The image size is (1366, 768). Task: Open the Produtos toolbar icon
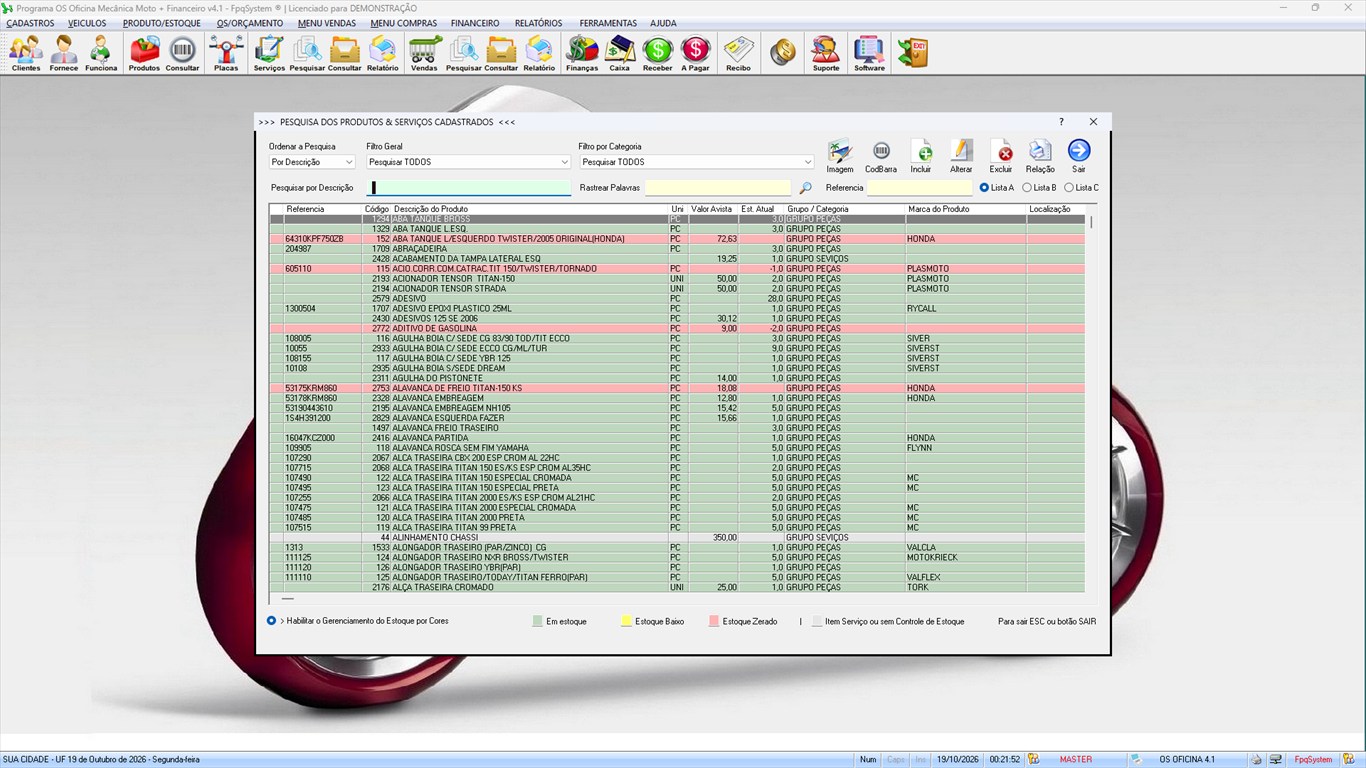[x=144, y=53]
